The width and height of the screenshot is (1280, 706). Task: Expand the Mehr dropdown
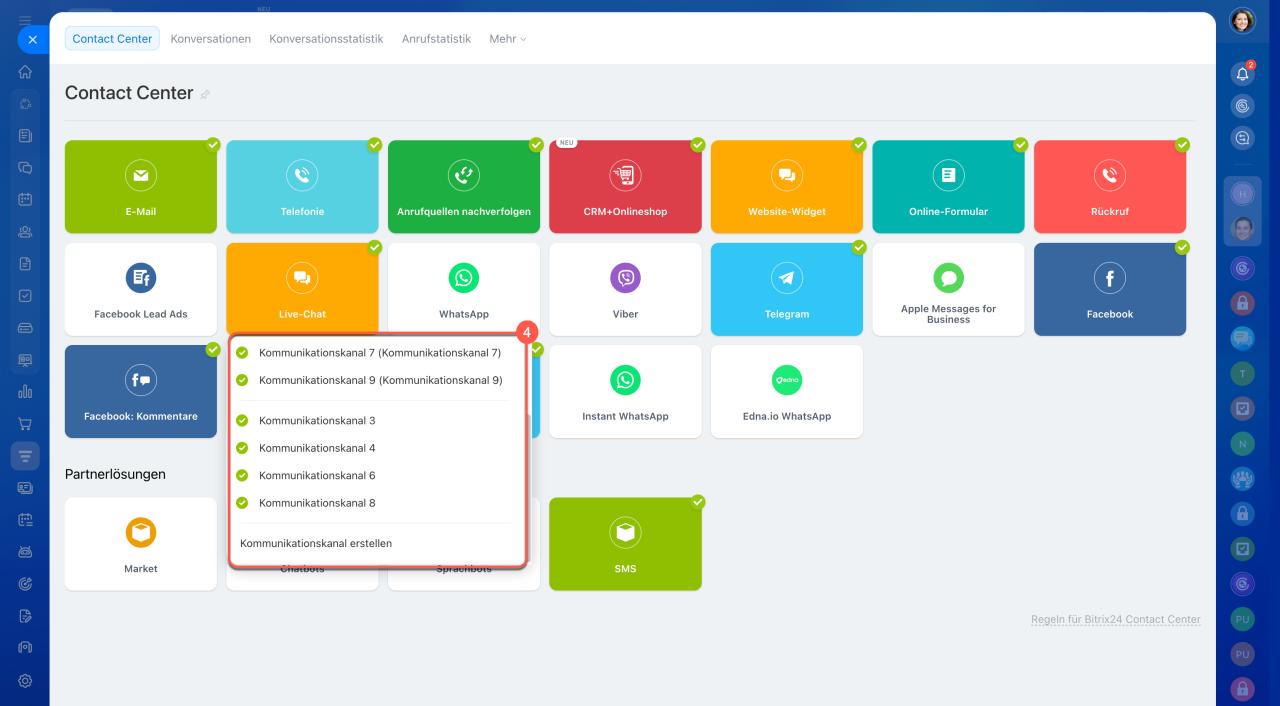click(x=507, y=39)
